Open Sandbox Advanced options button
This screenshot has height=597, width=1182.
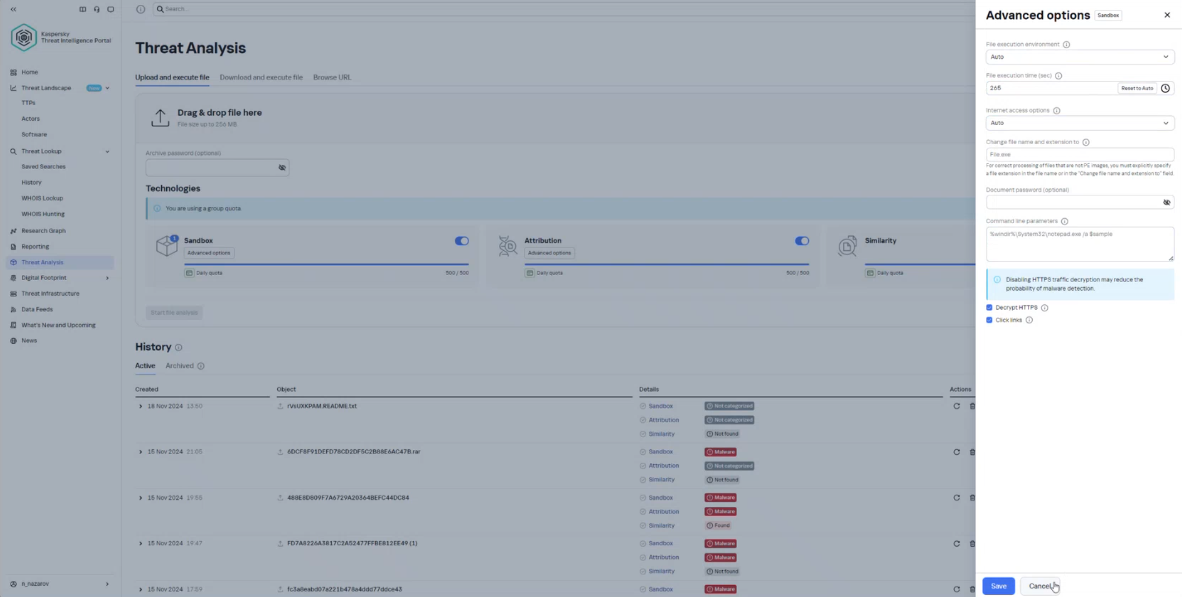coord(209,253)
